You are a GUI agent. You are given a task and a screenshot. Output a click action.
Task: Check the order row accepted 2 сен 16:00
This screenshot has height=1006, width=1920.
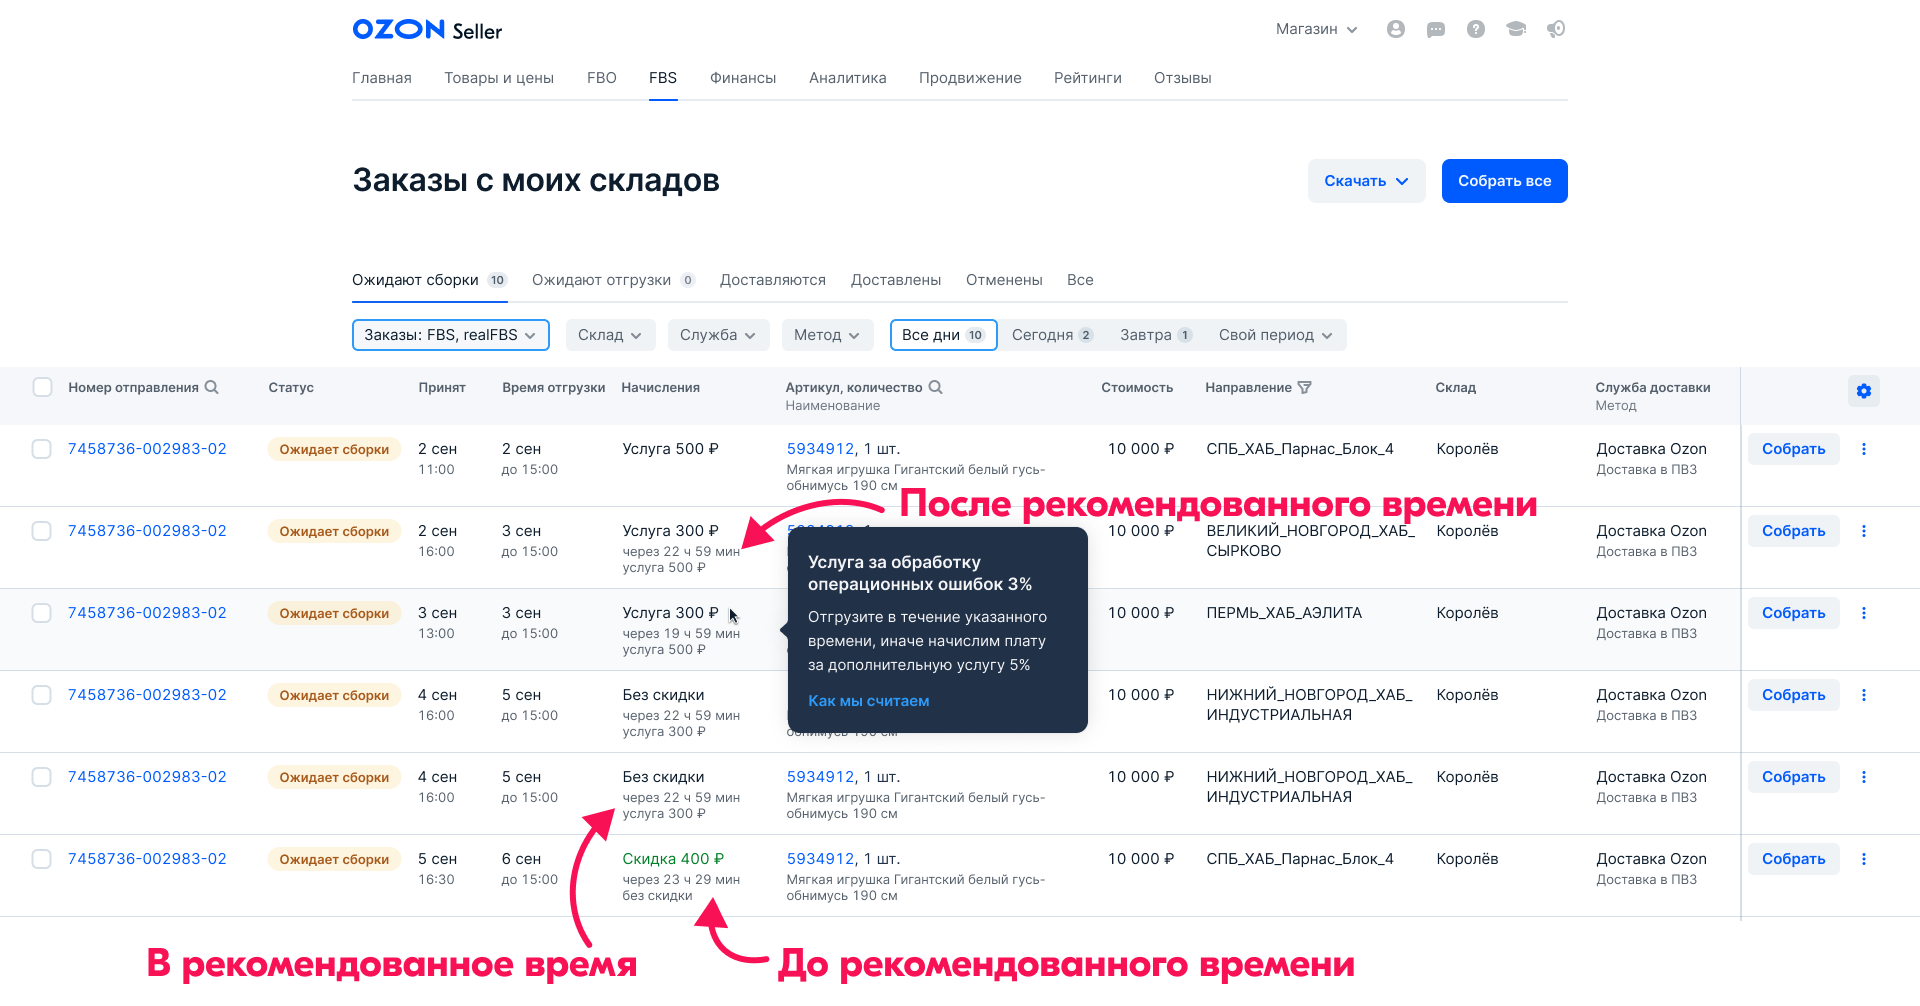click(42, 531)
